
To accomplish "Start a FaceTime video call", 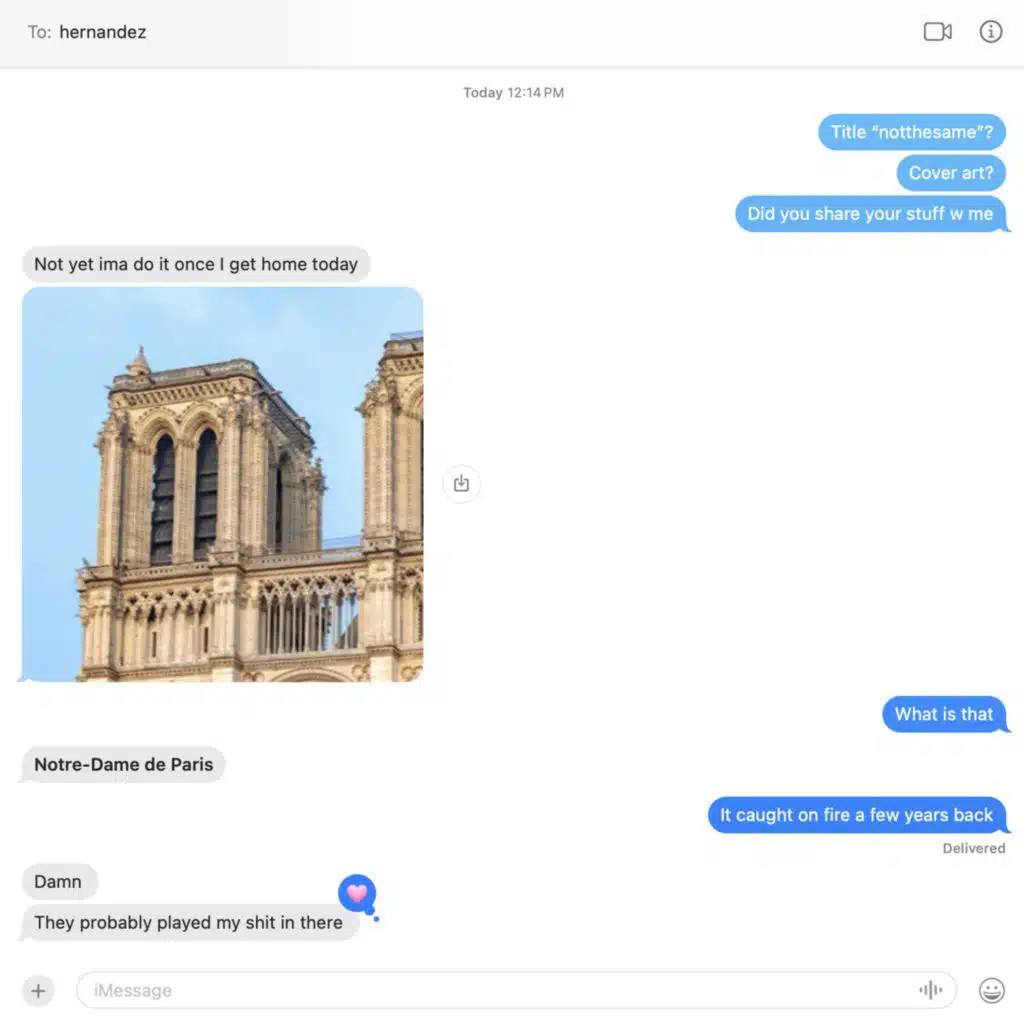I will coord(937,32).
